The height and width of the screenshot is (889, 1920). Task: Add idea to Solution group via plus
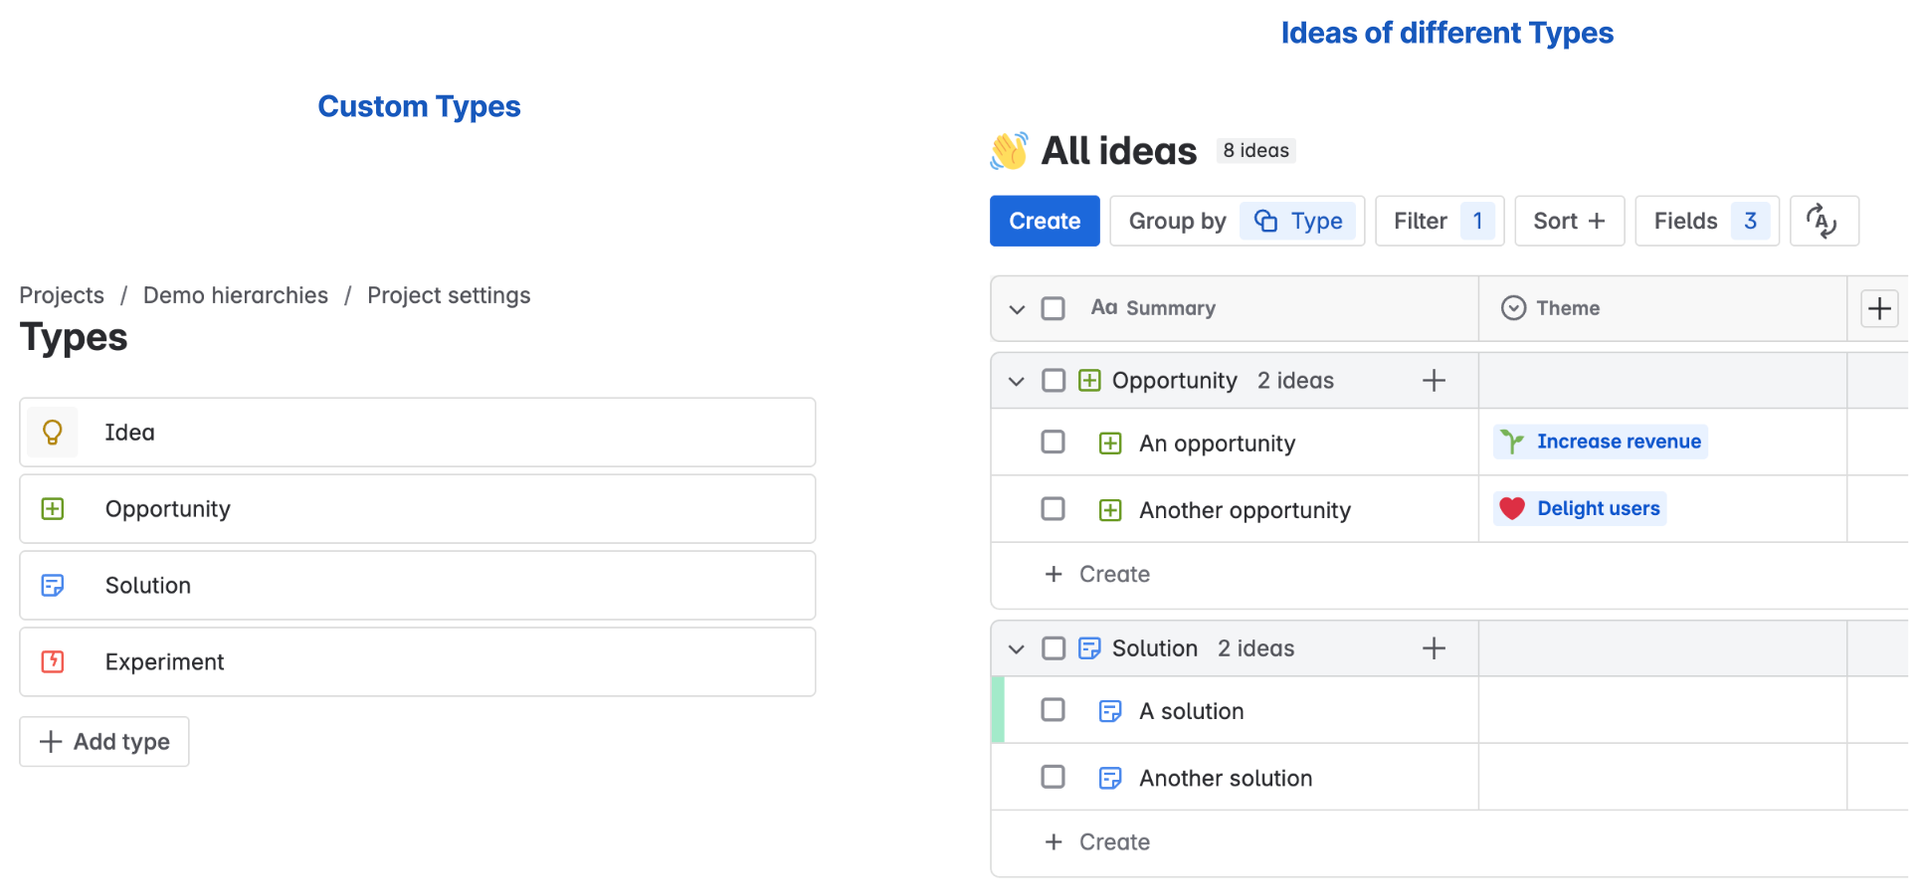coord(1434,649)
